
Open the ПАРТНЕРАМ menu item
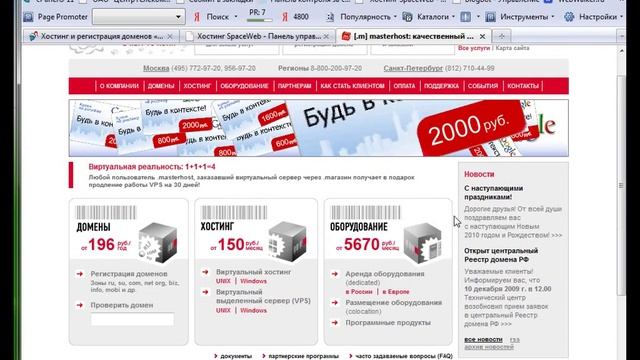click(x=294, y=86)
